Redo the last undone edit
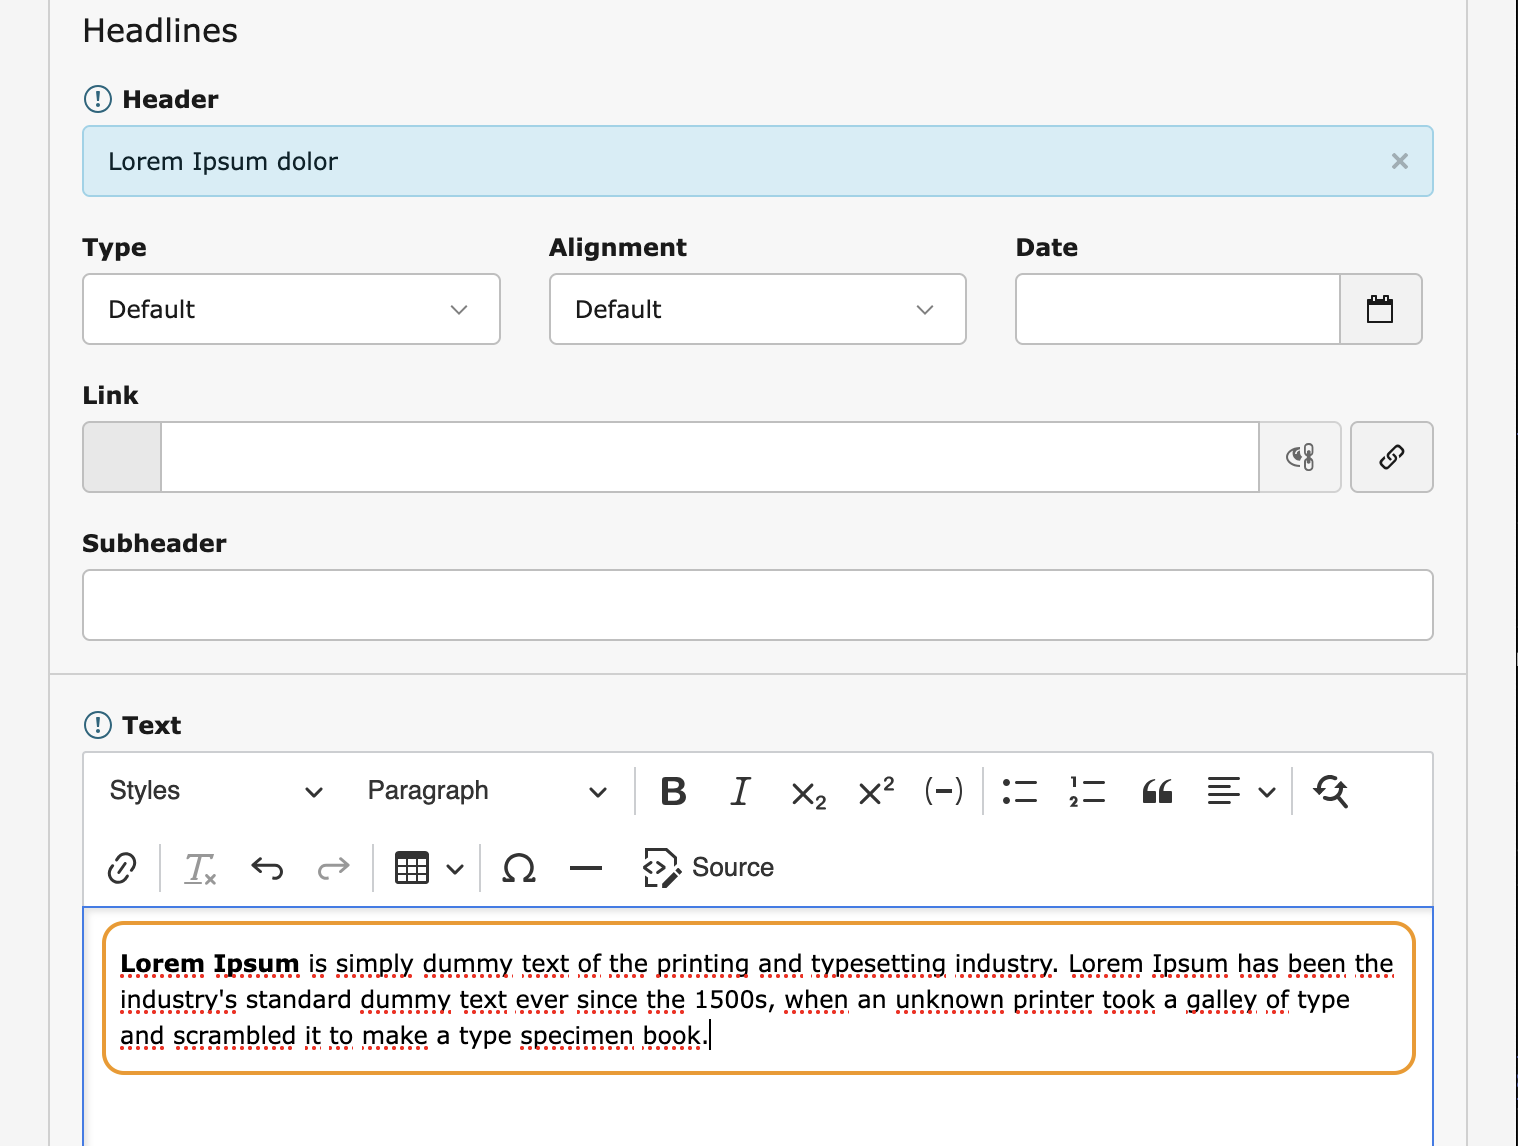The height and width of the screenshot is (1146, 1518). click(333, 867)
